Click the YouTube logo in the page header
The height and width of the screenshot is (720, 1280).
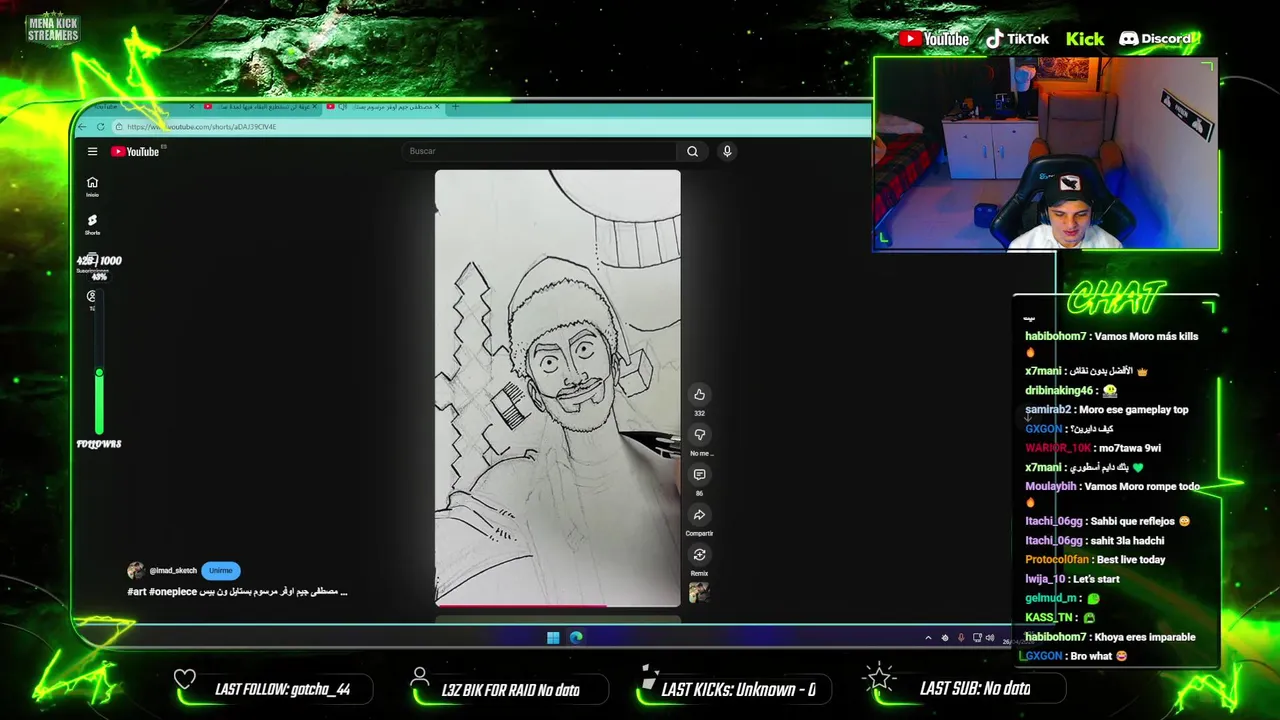(x=135, y=151)
